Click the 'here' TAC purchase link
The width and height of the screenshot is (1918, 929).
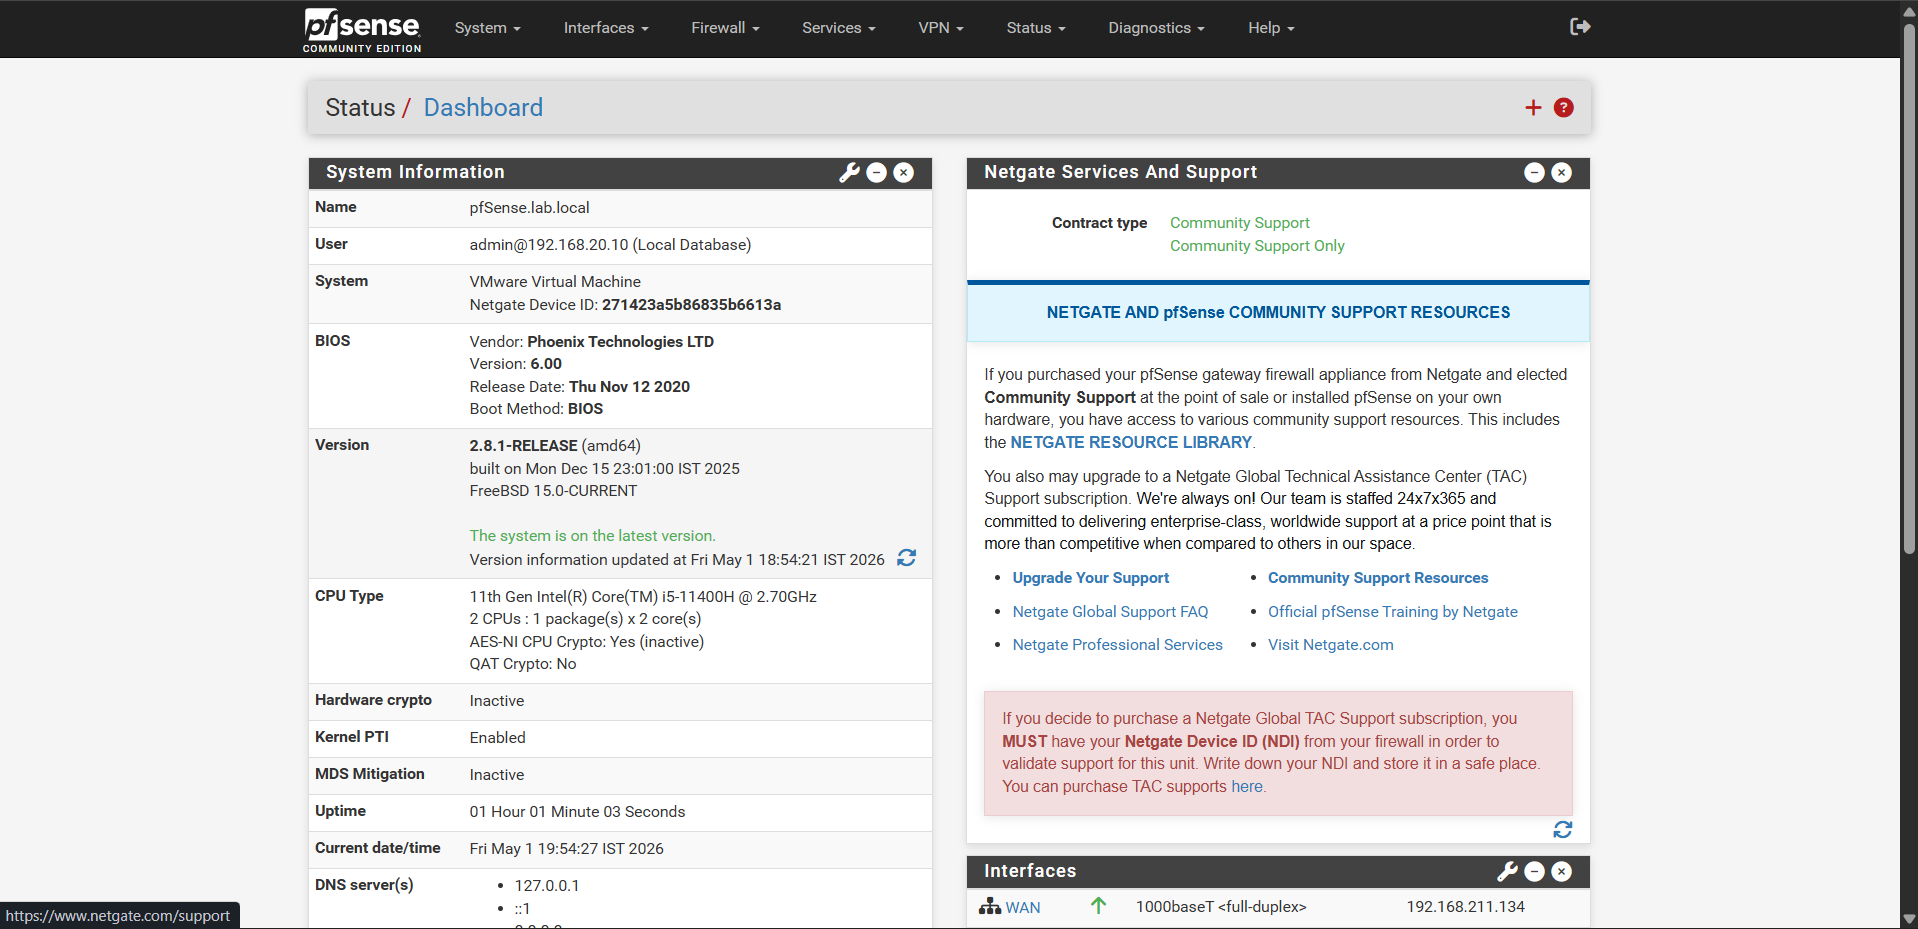tap(1247, 786)
